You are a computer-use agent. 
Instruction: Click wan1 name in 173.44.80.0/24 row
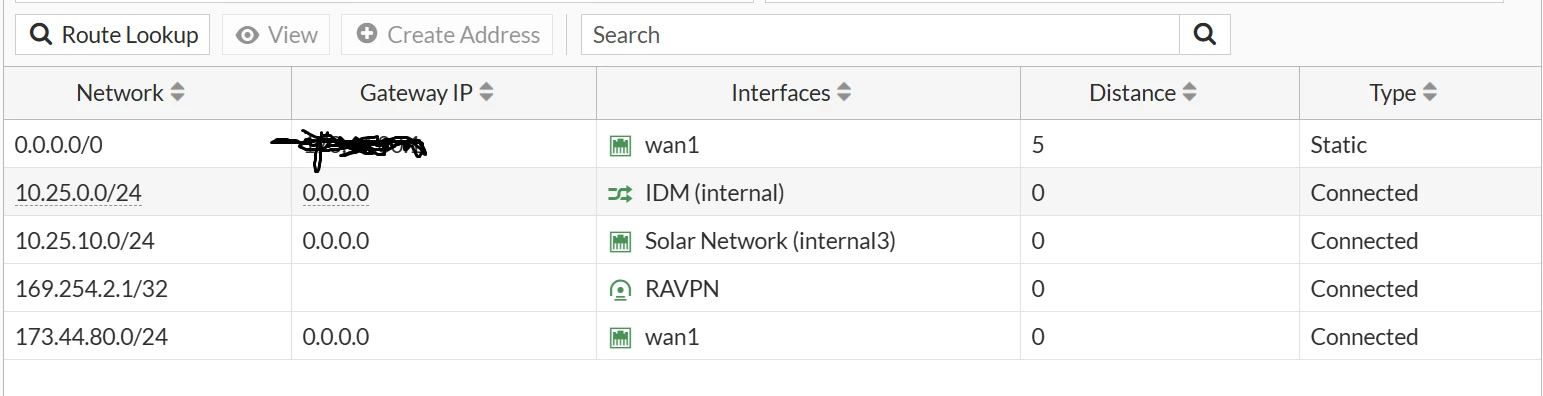[672, 337]
